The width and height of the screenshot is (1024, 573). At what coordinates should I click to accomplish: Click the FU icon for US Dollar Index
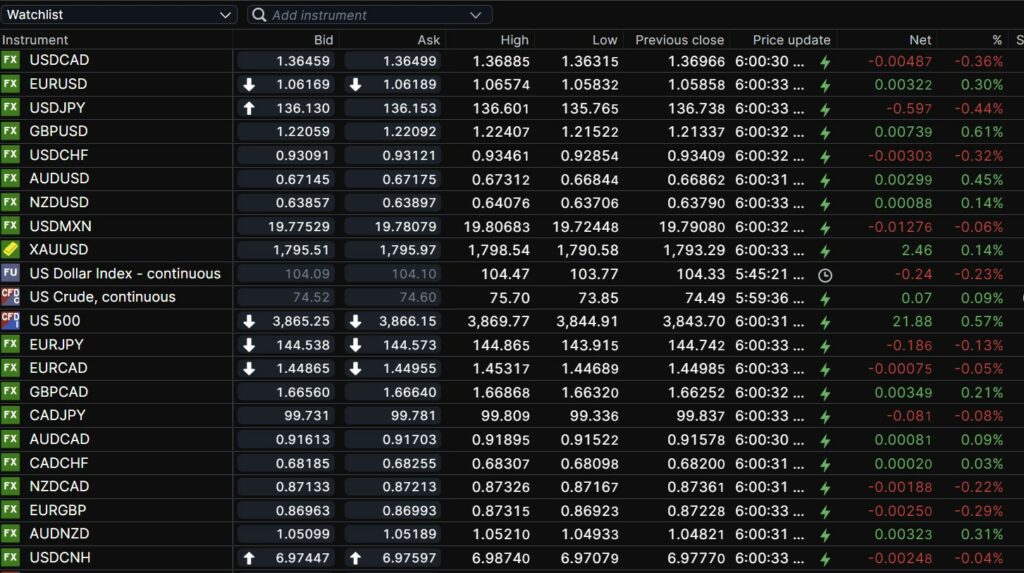pos(10,273)
